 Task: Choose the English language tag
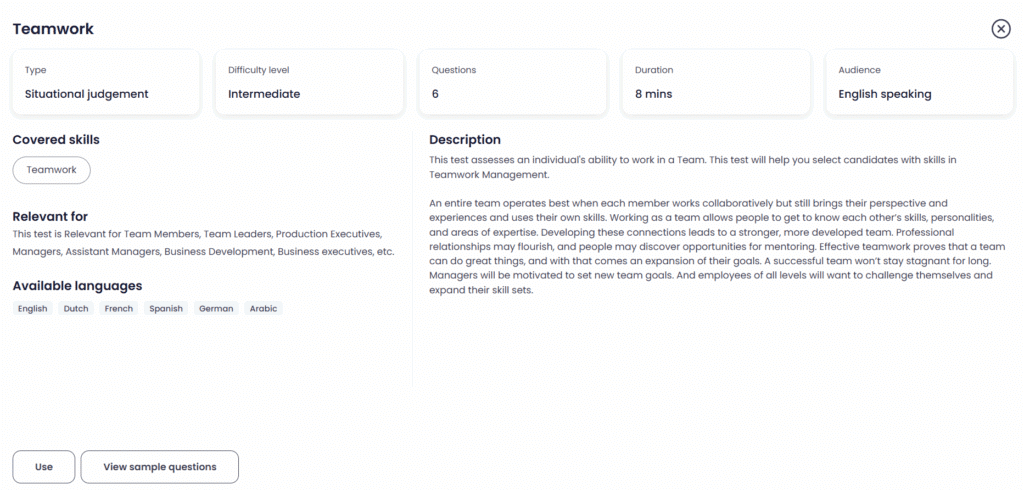[33, 308]
